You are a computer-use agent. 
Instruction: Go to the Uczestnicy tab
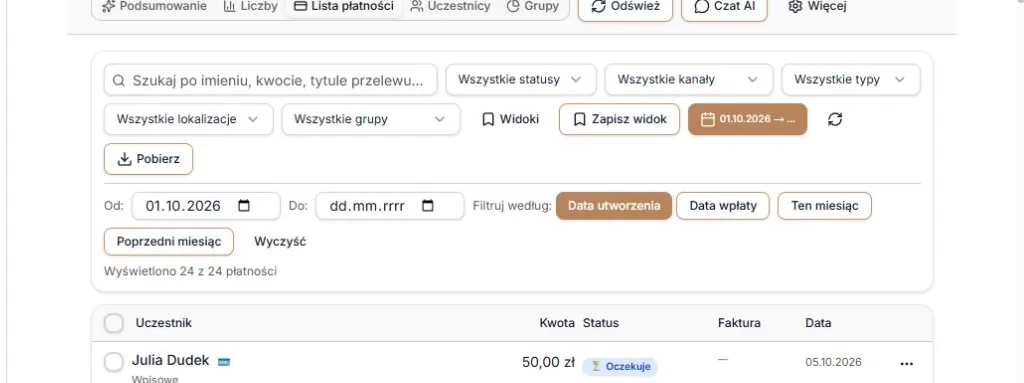[451, 7]
